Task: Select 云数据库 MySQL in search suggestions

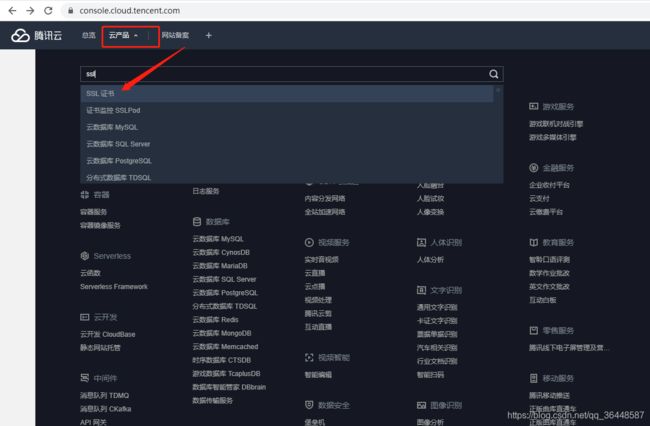Action: pos(287,127)
